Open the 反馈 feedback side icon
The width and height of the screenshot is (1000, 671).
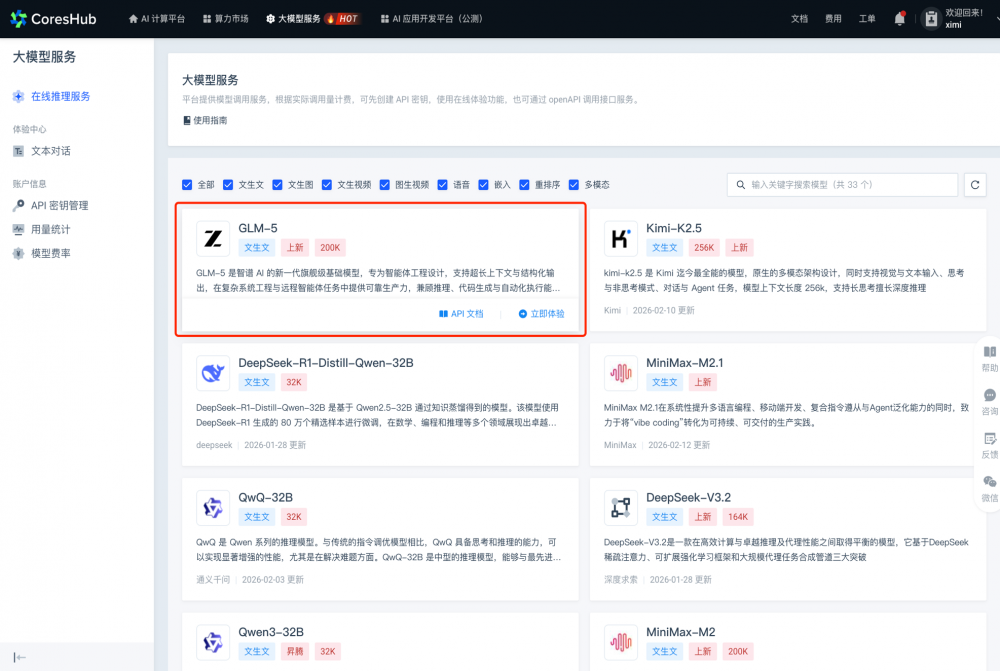(989, 445)
